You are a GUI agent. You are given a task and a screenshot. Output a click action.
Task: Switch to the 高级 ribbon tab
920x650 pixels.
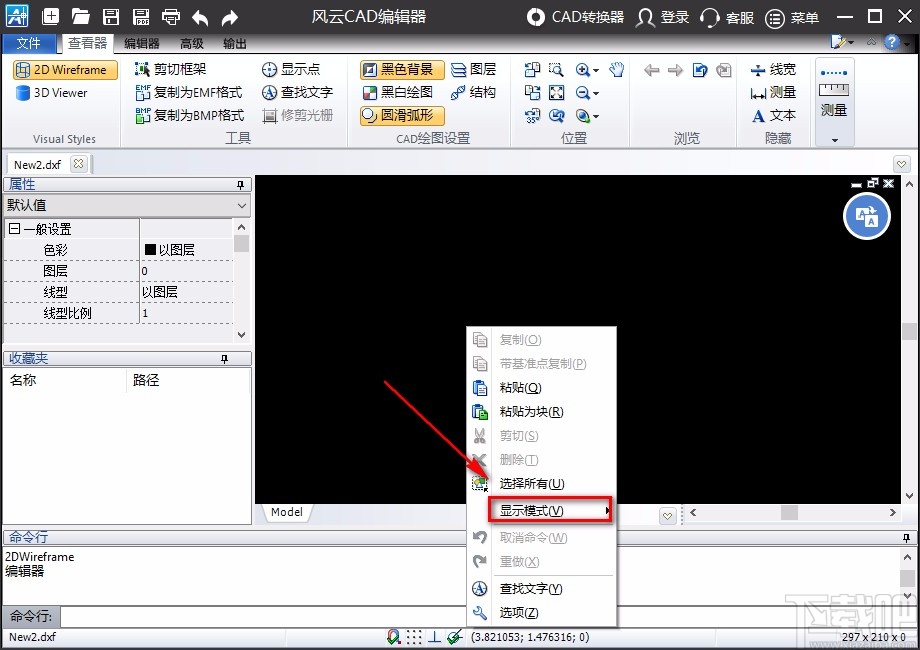(192, 43)
